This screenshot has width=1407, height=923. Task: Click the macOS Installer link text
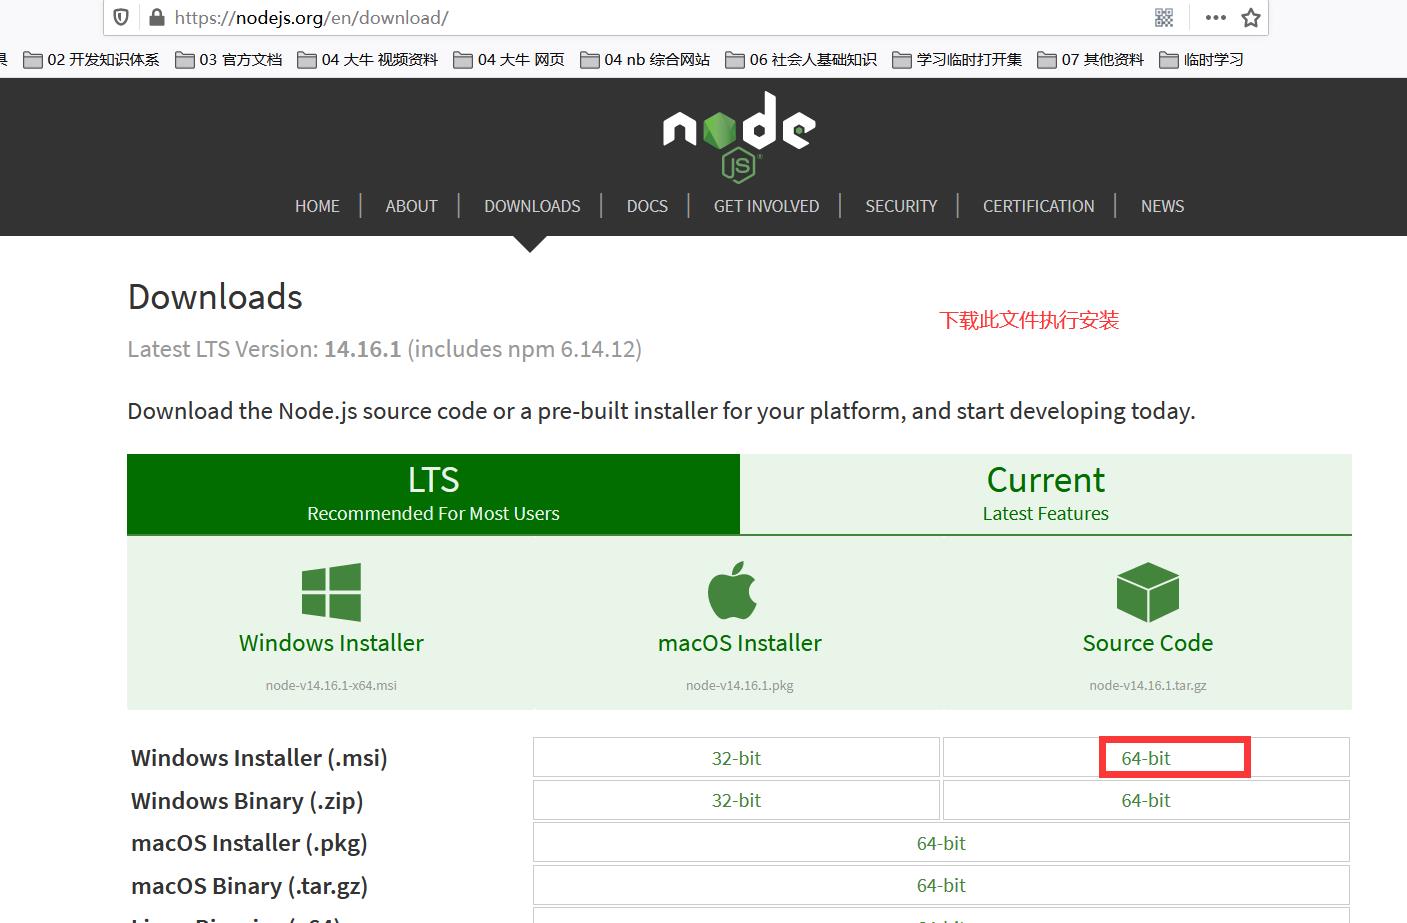[x=740, y=643]
